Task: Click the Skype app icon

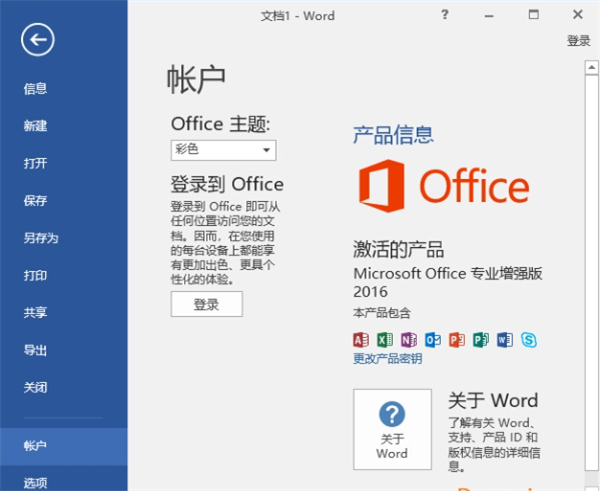Action: tap(528, 340)
